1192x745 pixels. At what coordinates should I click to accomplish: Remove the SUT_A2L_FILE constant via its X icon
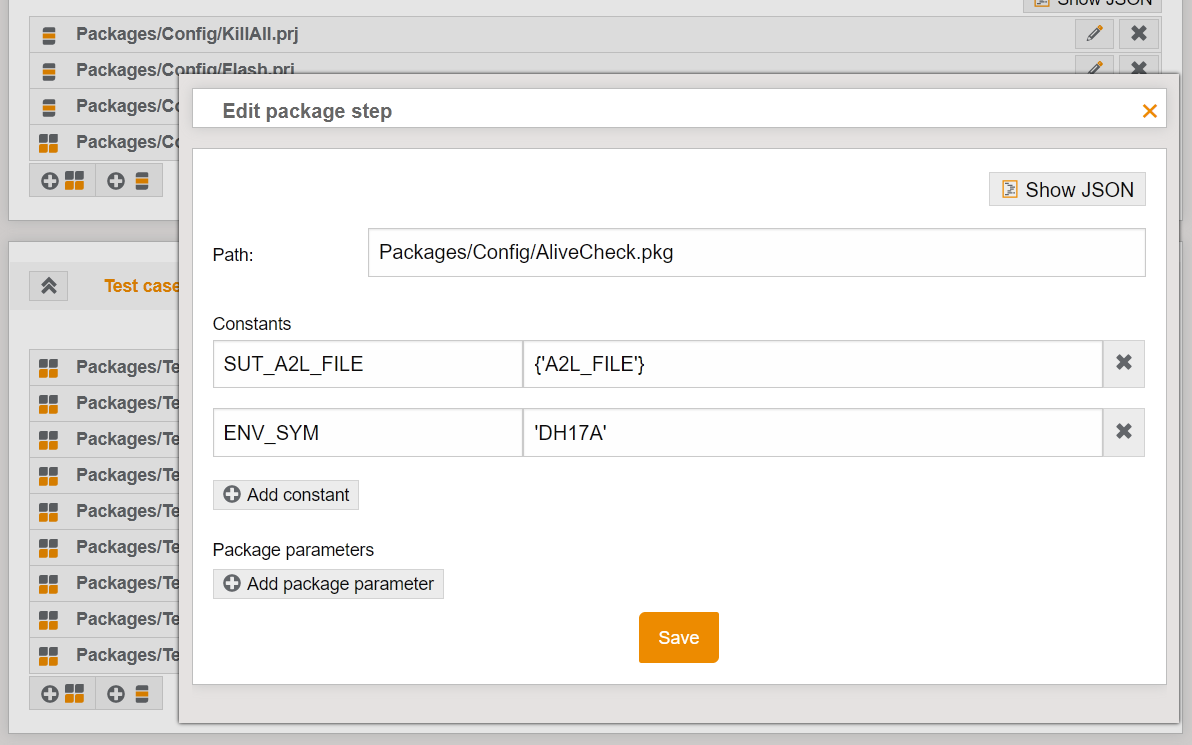pos(1123,364)
